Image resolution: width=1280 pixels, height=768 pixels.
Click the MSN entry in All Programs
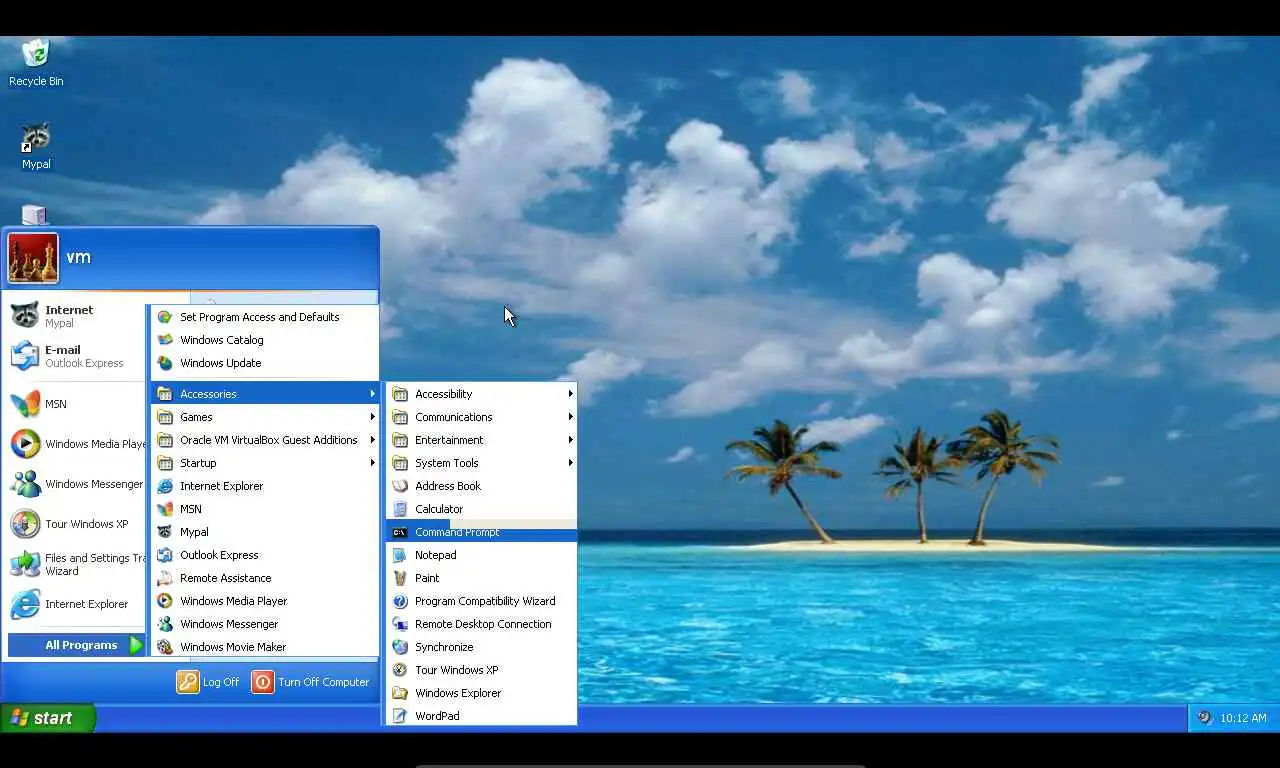(x=265, y=509)
